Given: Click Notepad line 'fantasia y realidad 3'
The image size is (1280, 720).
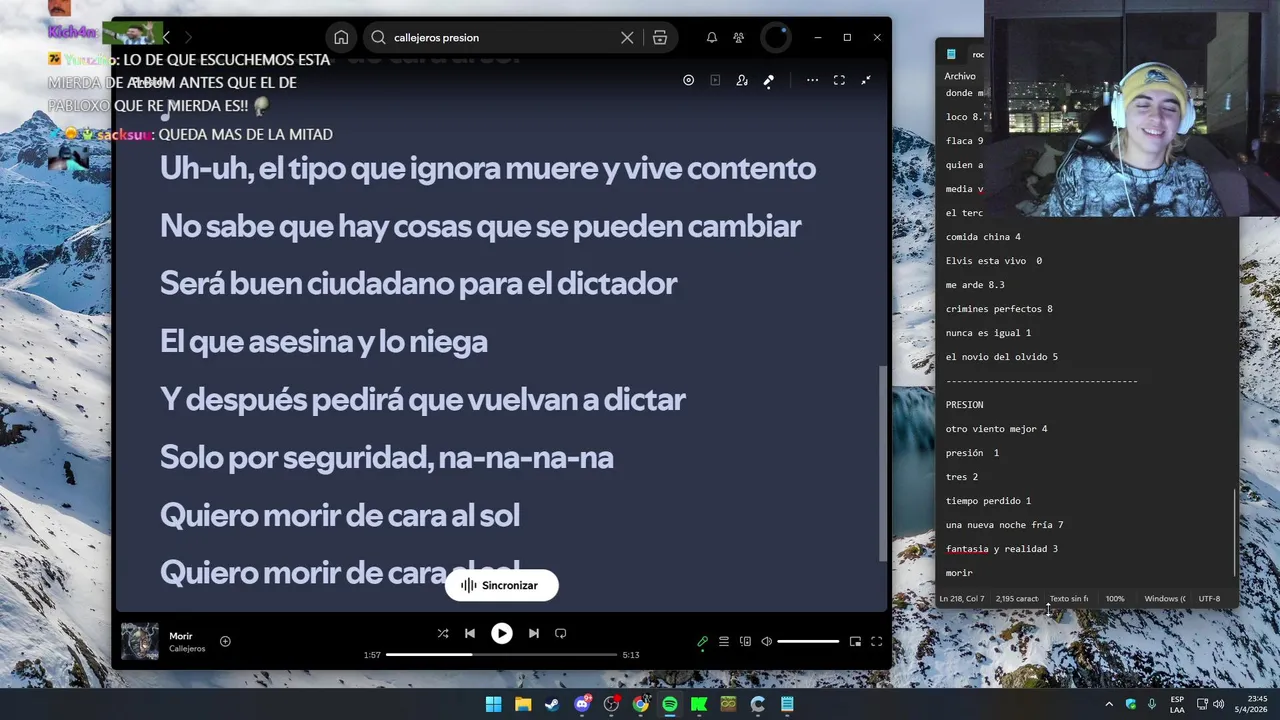Looking at the screenshot, I should [1001, 549].
